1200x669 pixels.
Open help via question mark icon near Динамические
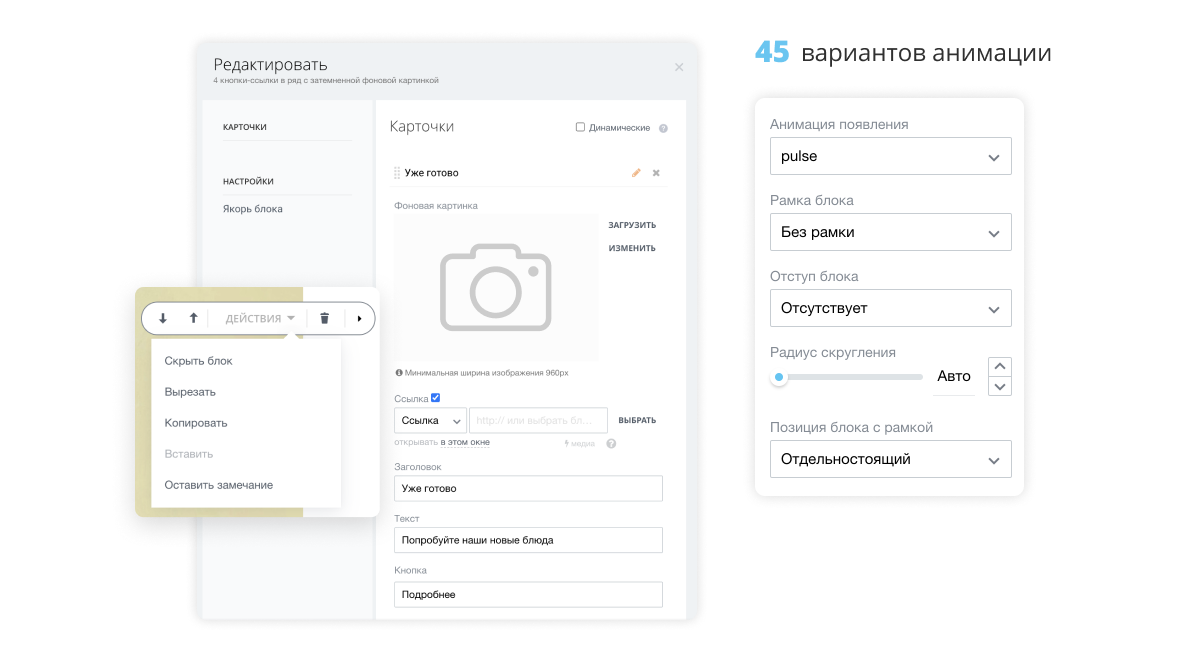[663, 127]
